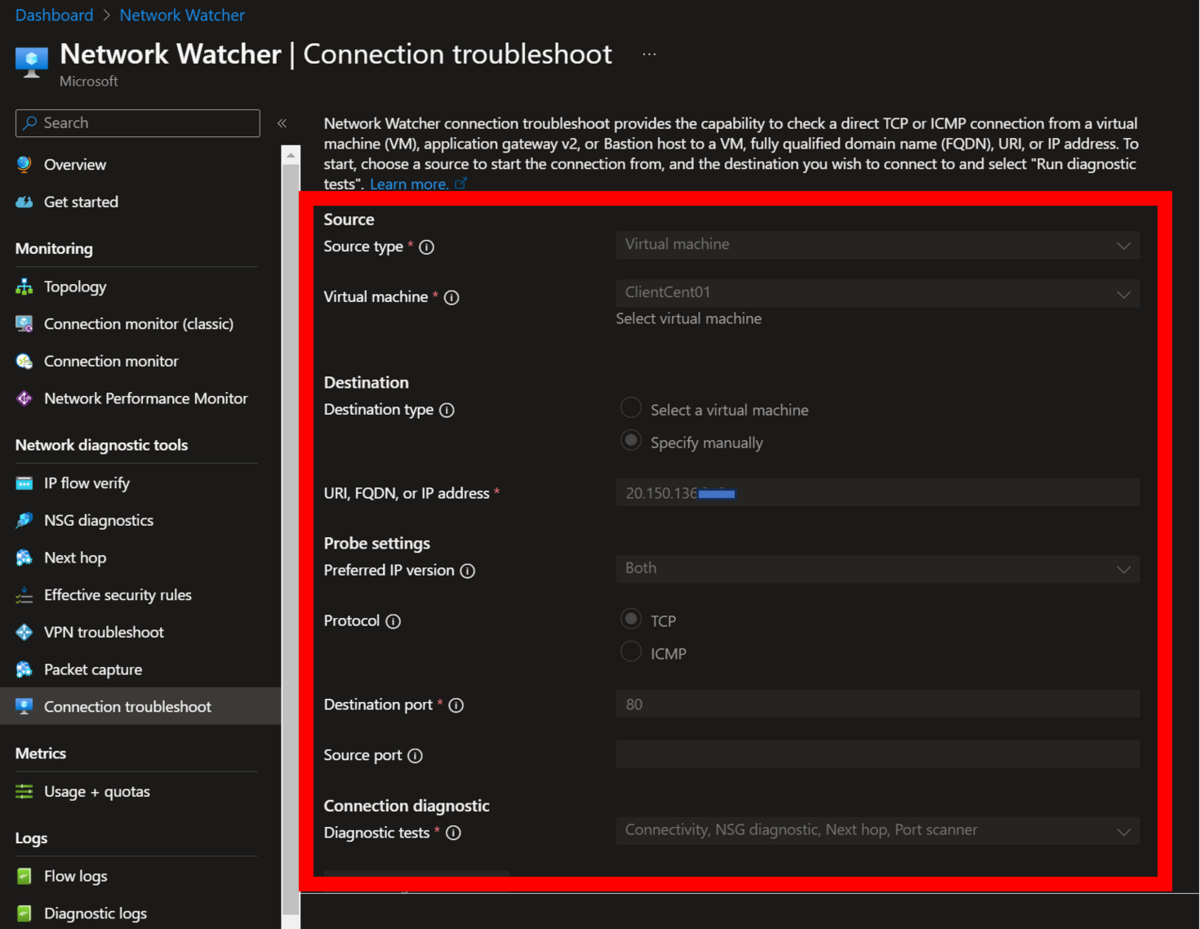Choose the Select a virtual machine radio
This screenshot has height=929, width=1200.
pyautogui.click(x=631, y=408)
